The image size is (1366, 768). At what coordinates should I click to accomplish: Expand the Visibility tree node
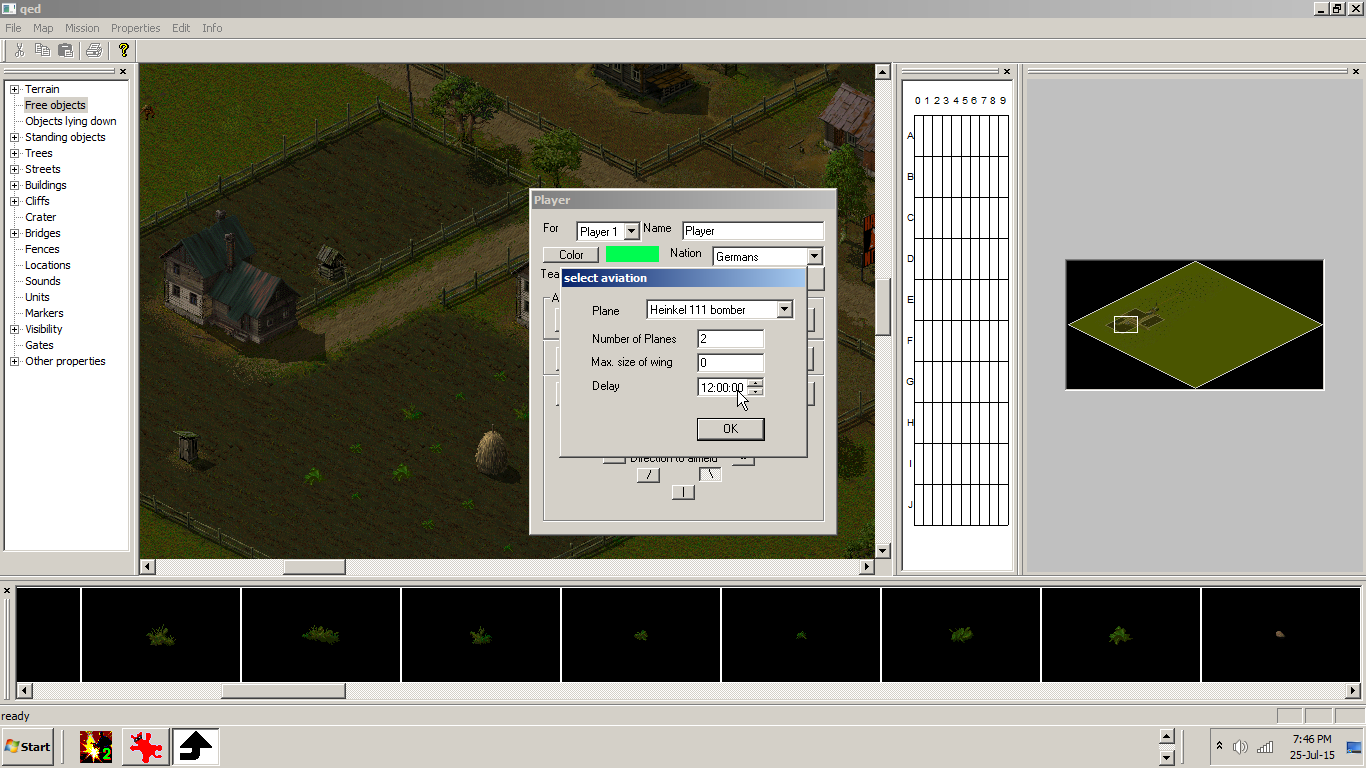[15, 329]
